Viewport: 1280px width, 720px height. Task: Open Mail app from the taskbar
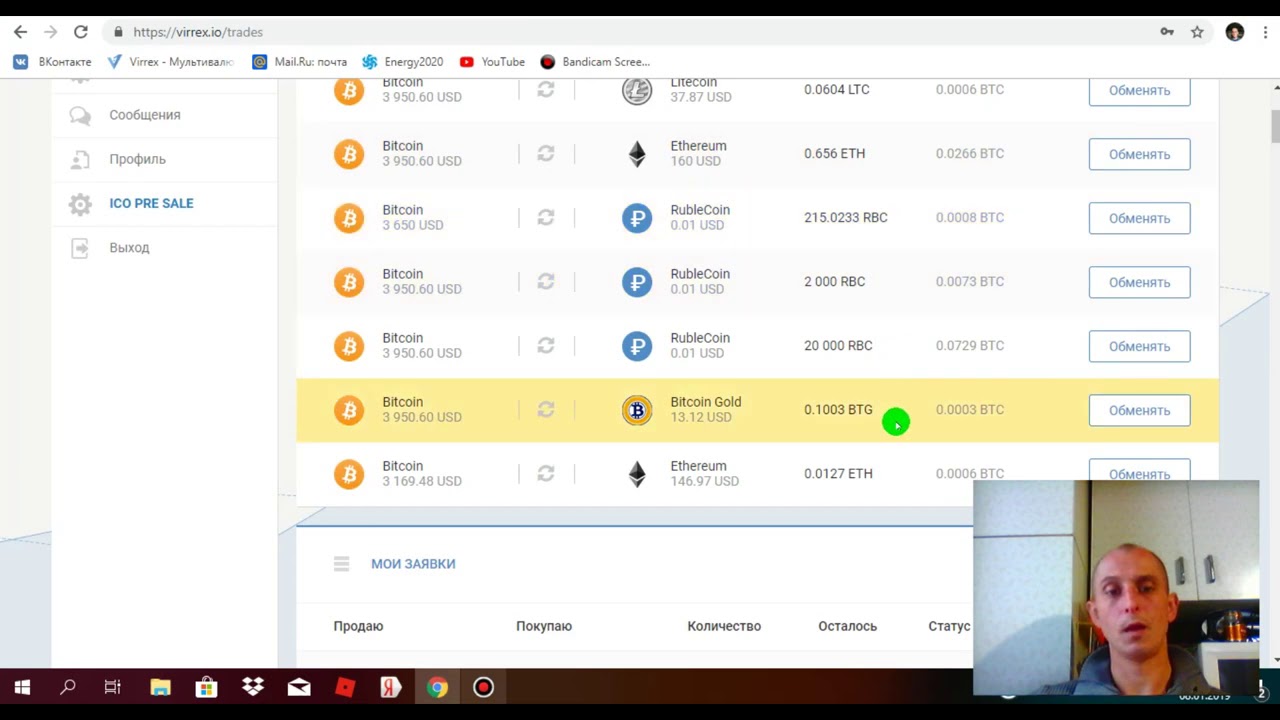[299, 687]
